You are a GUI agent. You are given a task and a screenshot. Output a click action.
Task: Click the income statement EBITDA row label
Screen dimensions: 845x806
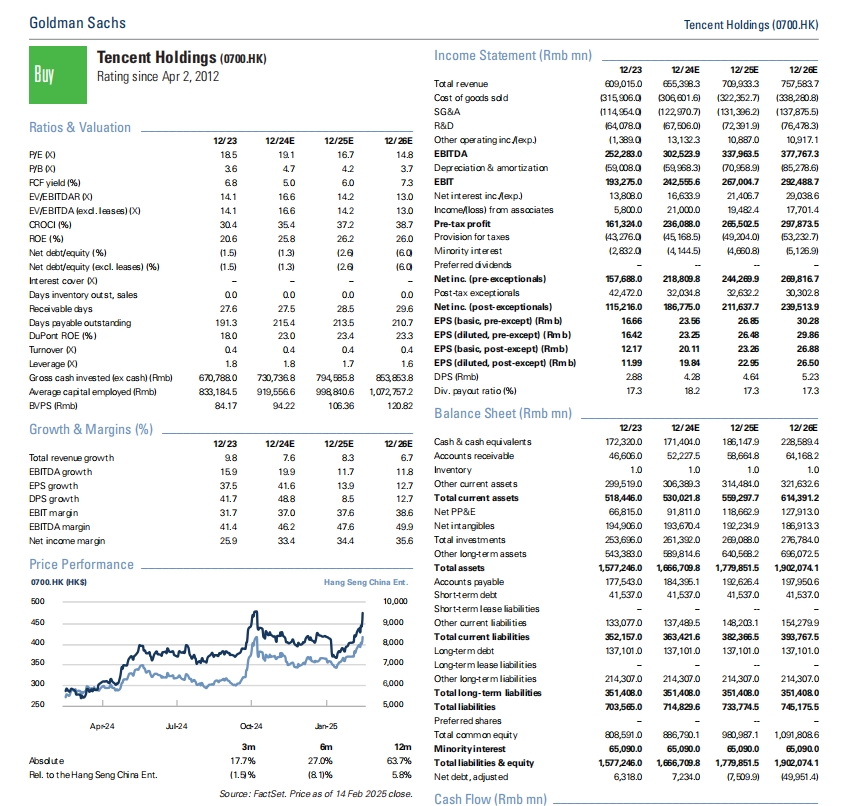(451, 154)
